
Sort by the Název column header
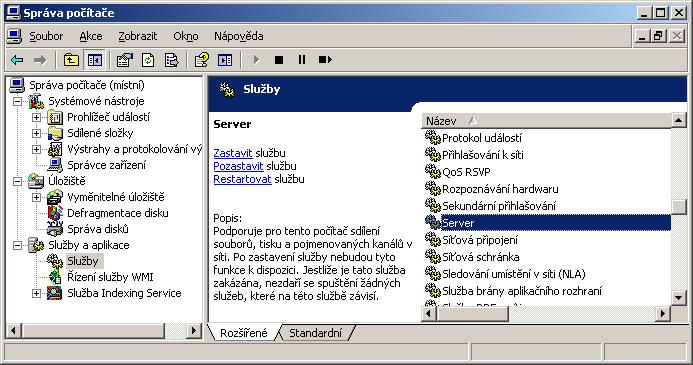[x=546, y=121]
